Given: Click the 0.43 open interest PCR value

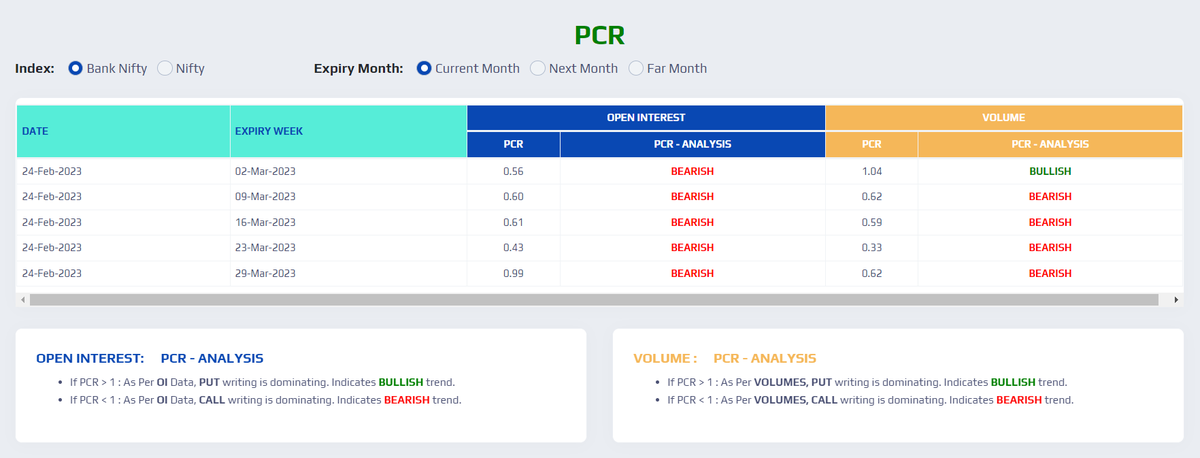Looking at the screenshot, I should [x=513, y=248].
